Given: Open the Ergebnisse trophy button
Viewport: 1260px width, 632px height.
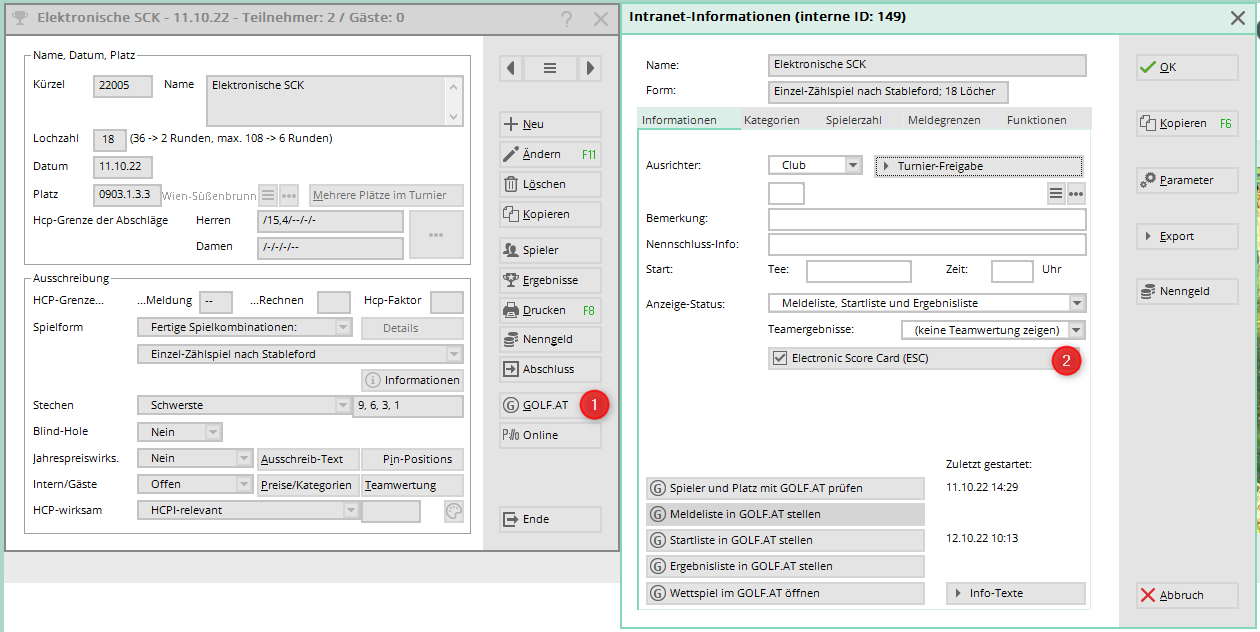Looking at the screenshot, I should point(550,280).
